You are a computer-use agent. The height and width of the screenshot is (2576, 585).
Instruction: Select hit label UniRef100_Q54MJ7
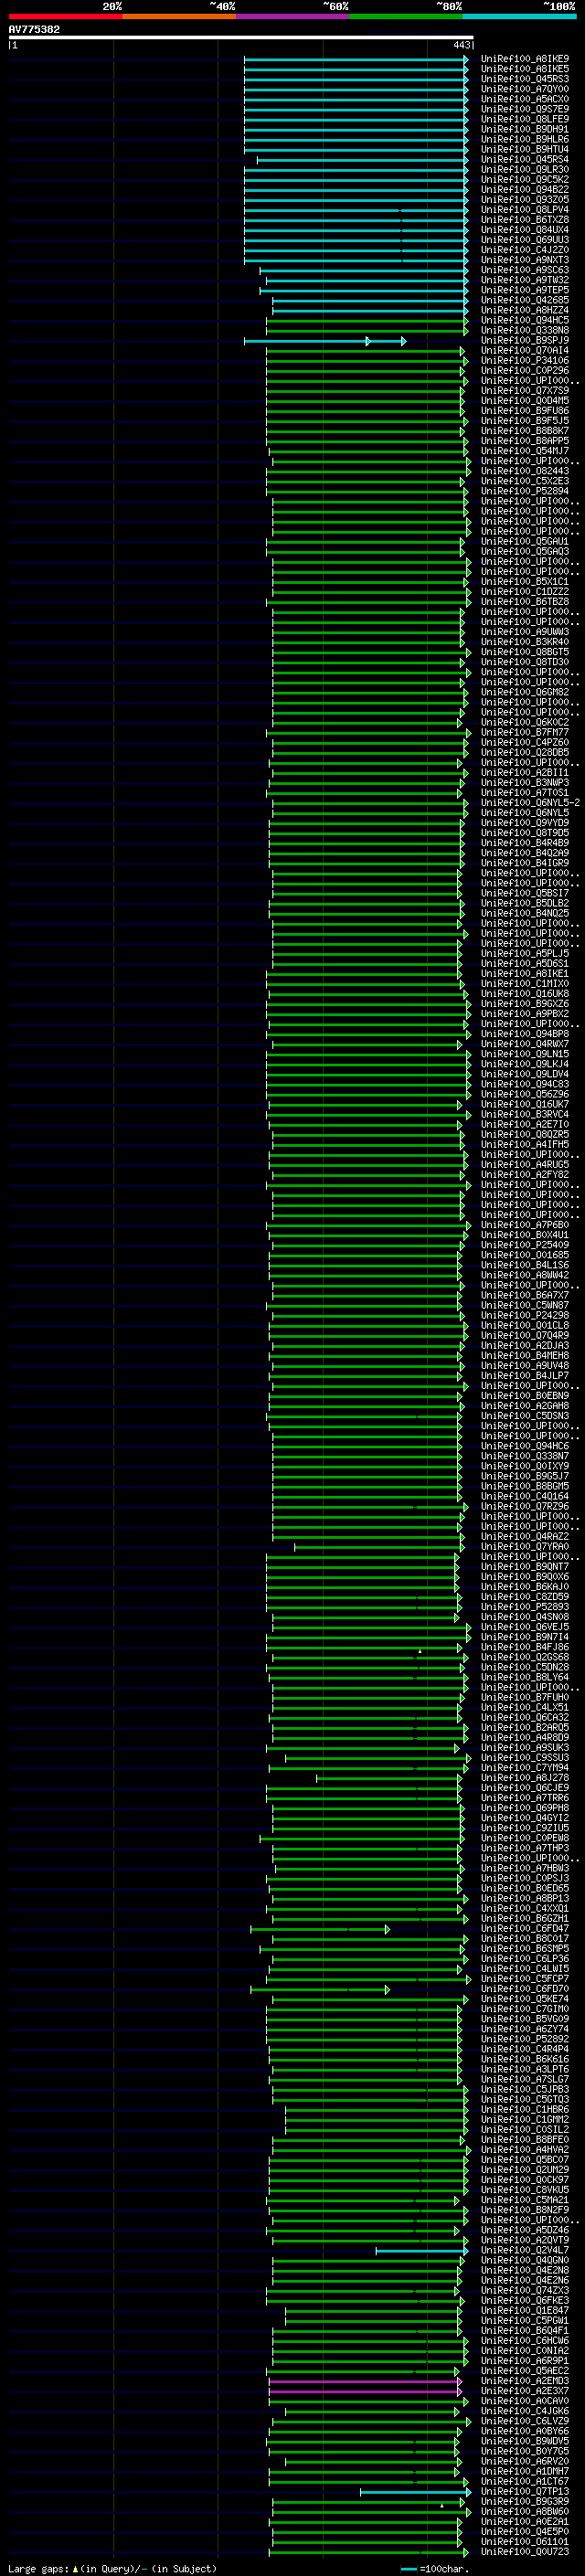tap(524, 451)
